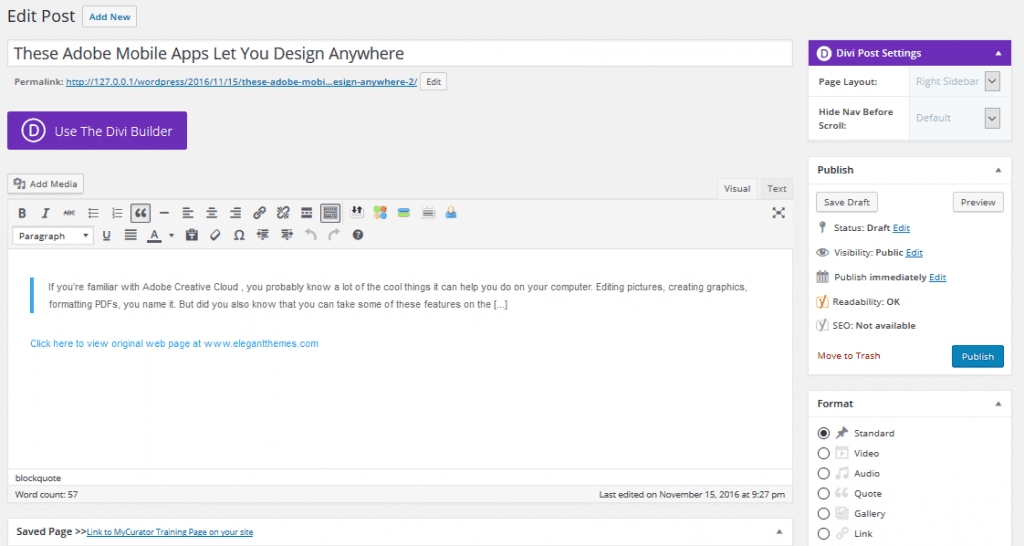Select the Video post format
The image size is (1024, 546).
click(824, 453)
